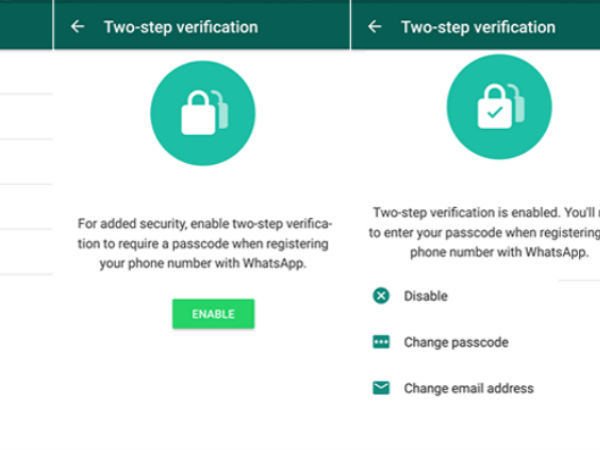The width and height of the screenshot is (600, 450).
Task: Click the envelope icon for email
Action: point(381,388)
